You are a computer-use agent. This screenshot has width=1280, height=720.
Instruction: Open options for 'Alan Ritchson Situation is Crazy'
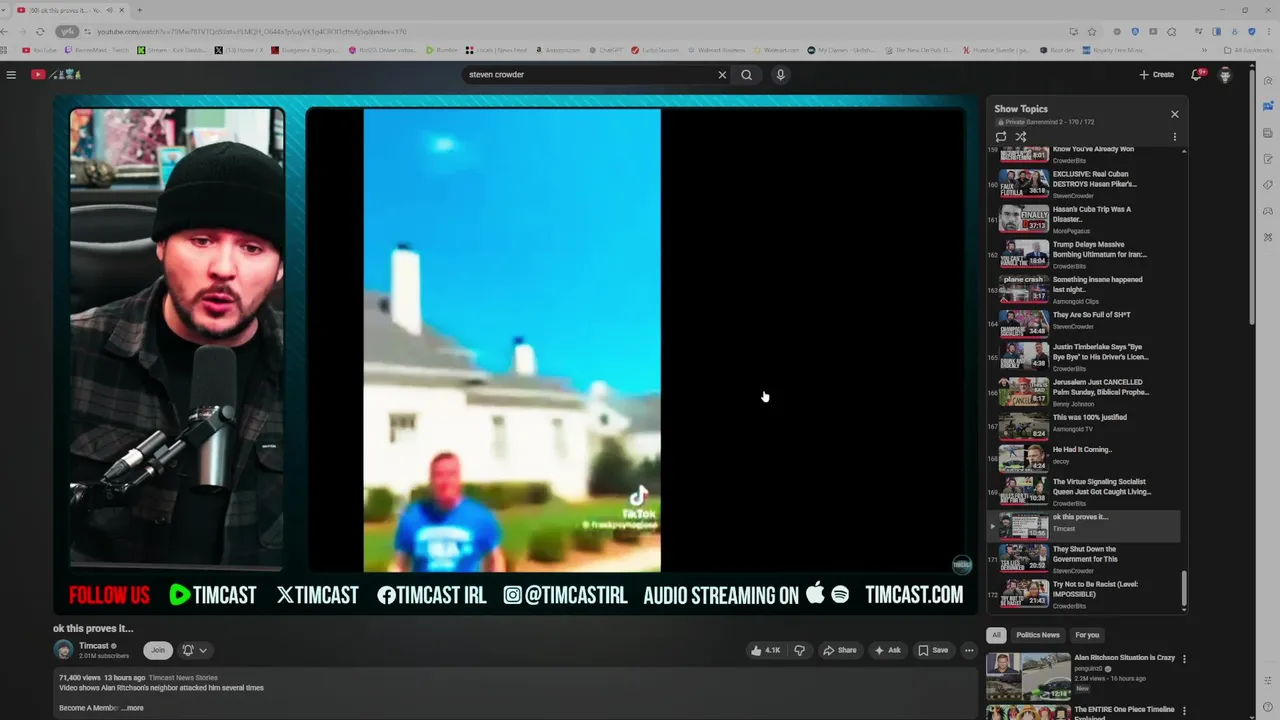1185,659
